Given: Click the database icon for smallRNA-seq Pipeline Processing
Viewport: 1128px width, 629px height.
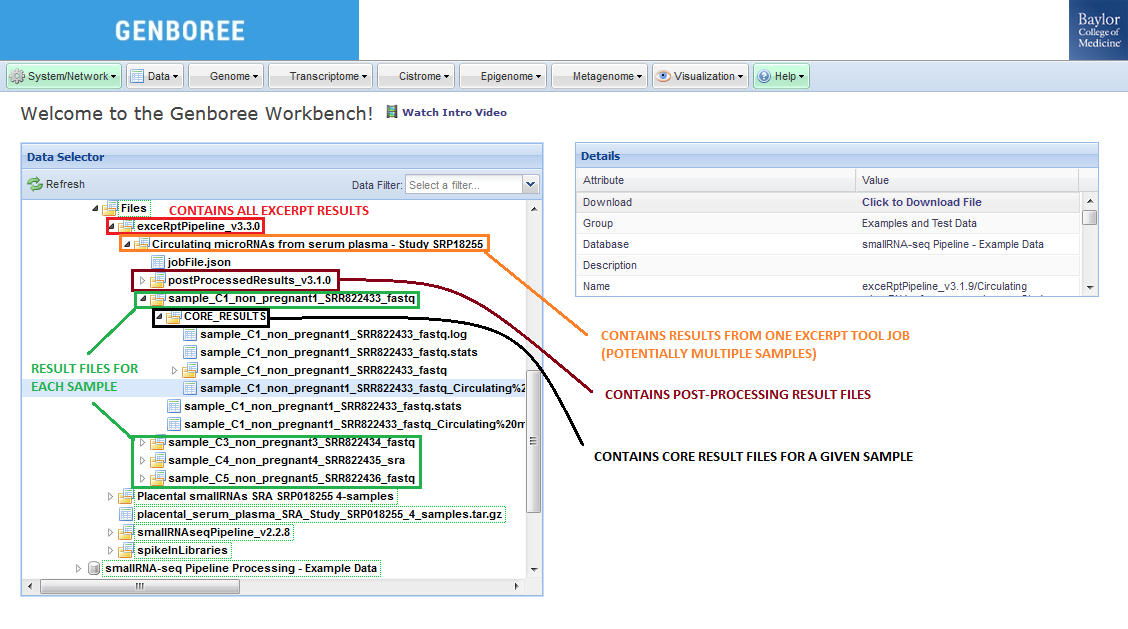Looking at the screenshot, I should pos(94,568).
